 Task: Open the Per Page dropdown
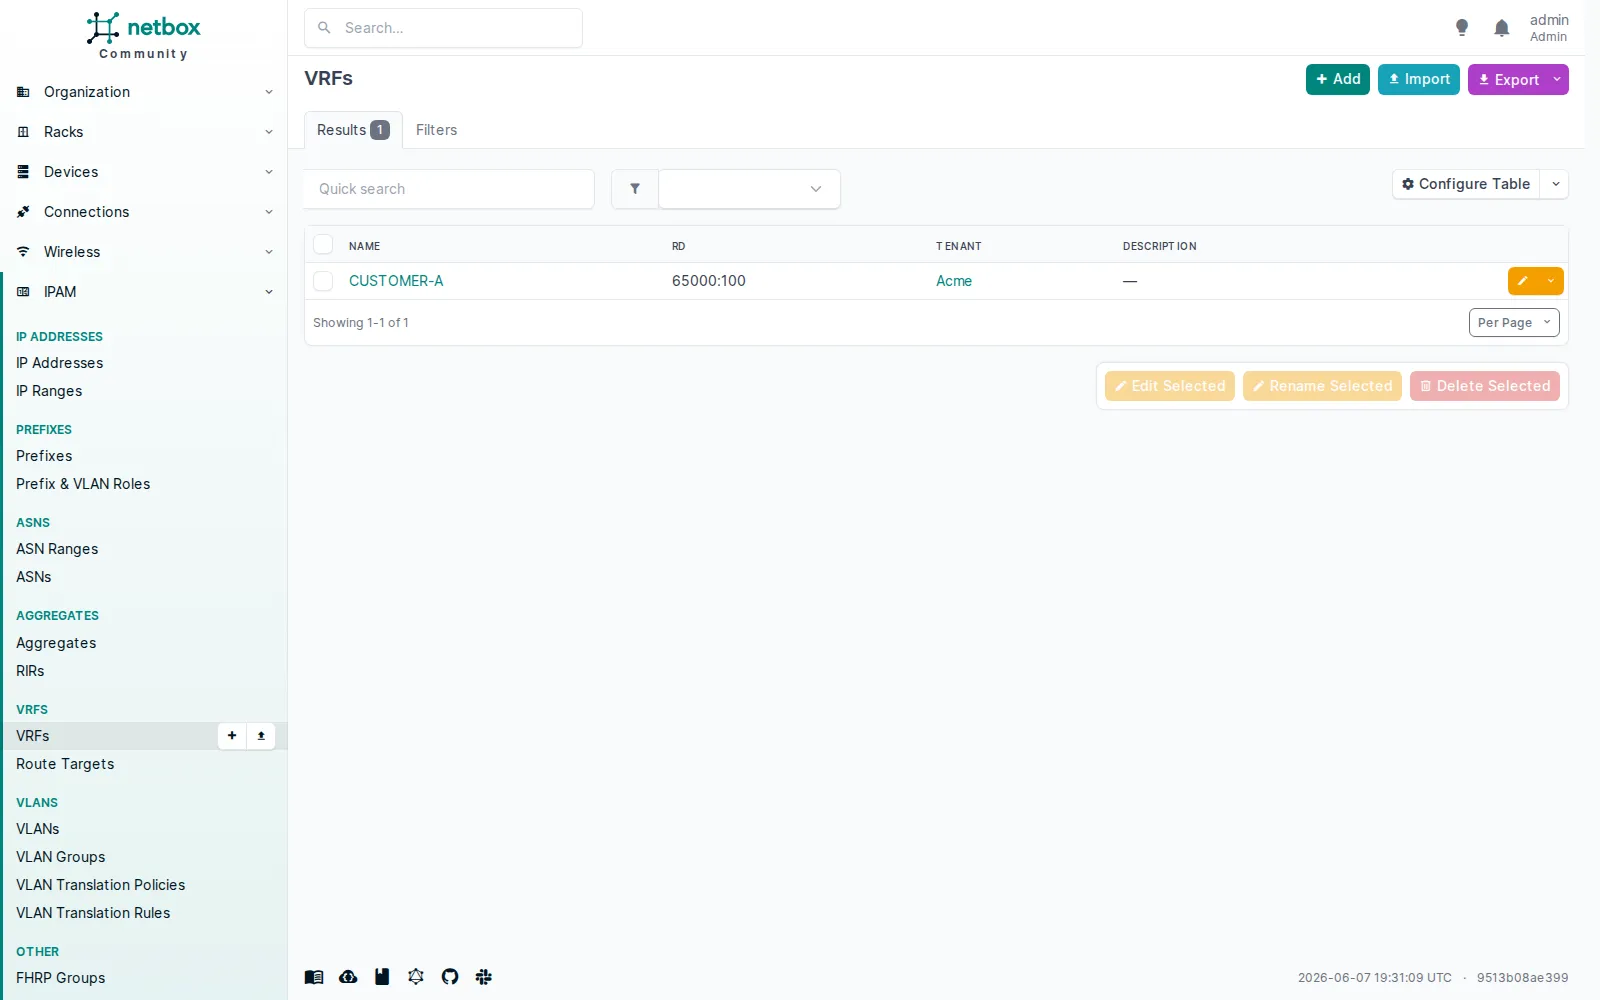click(x=1514, y=322)
